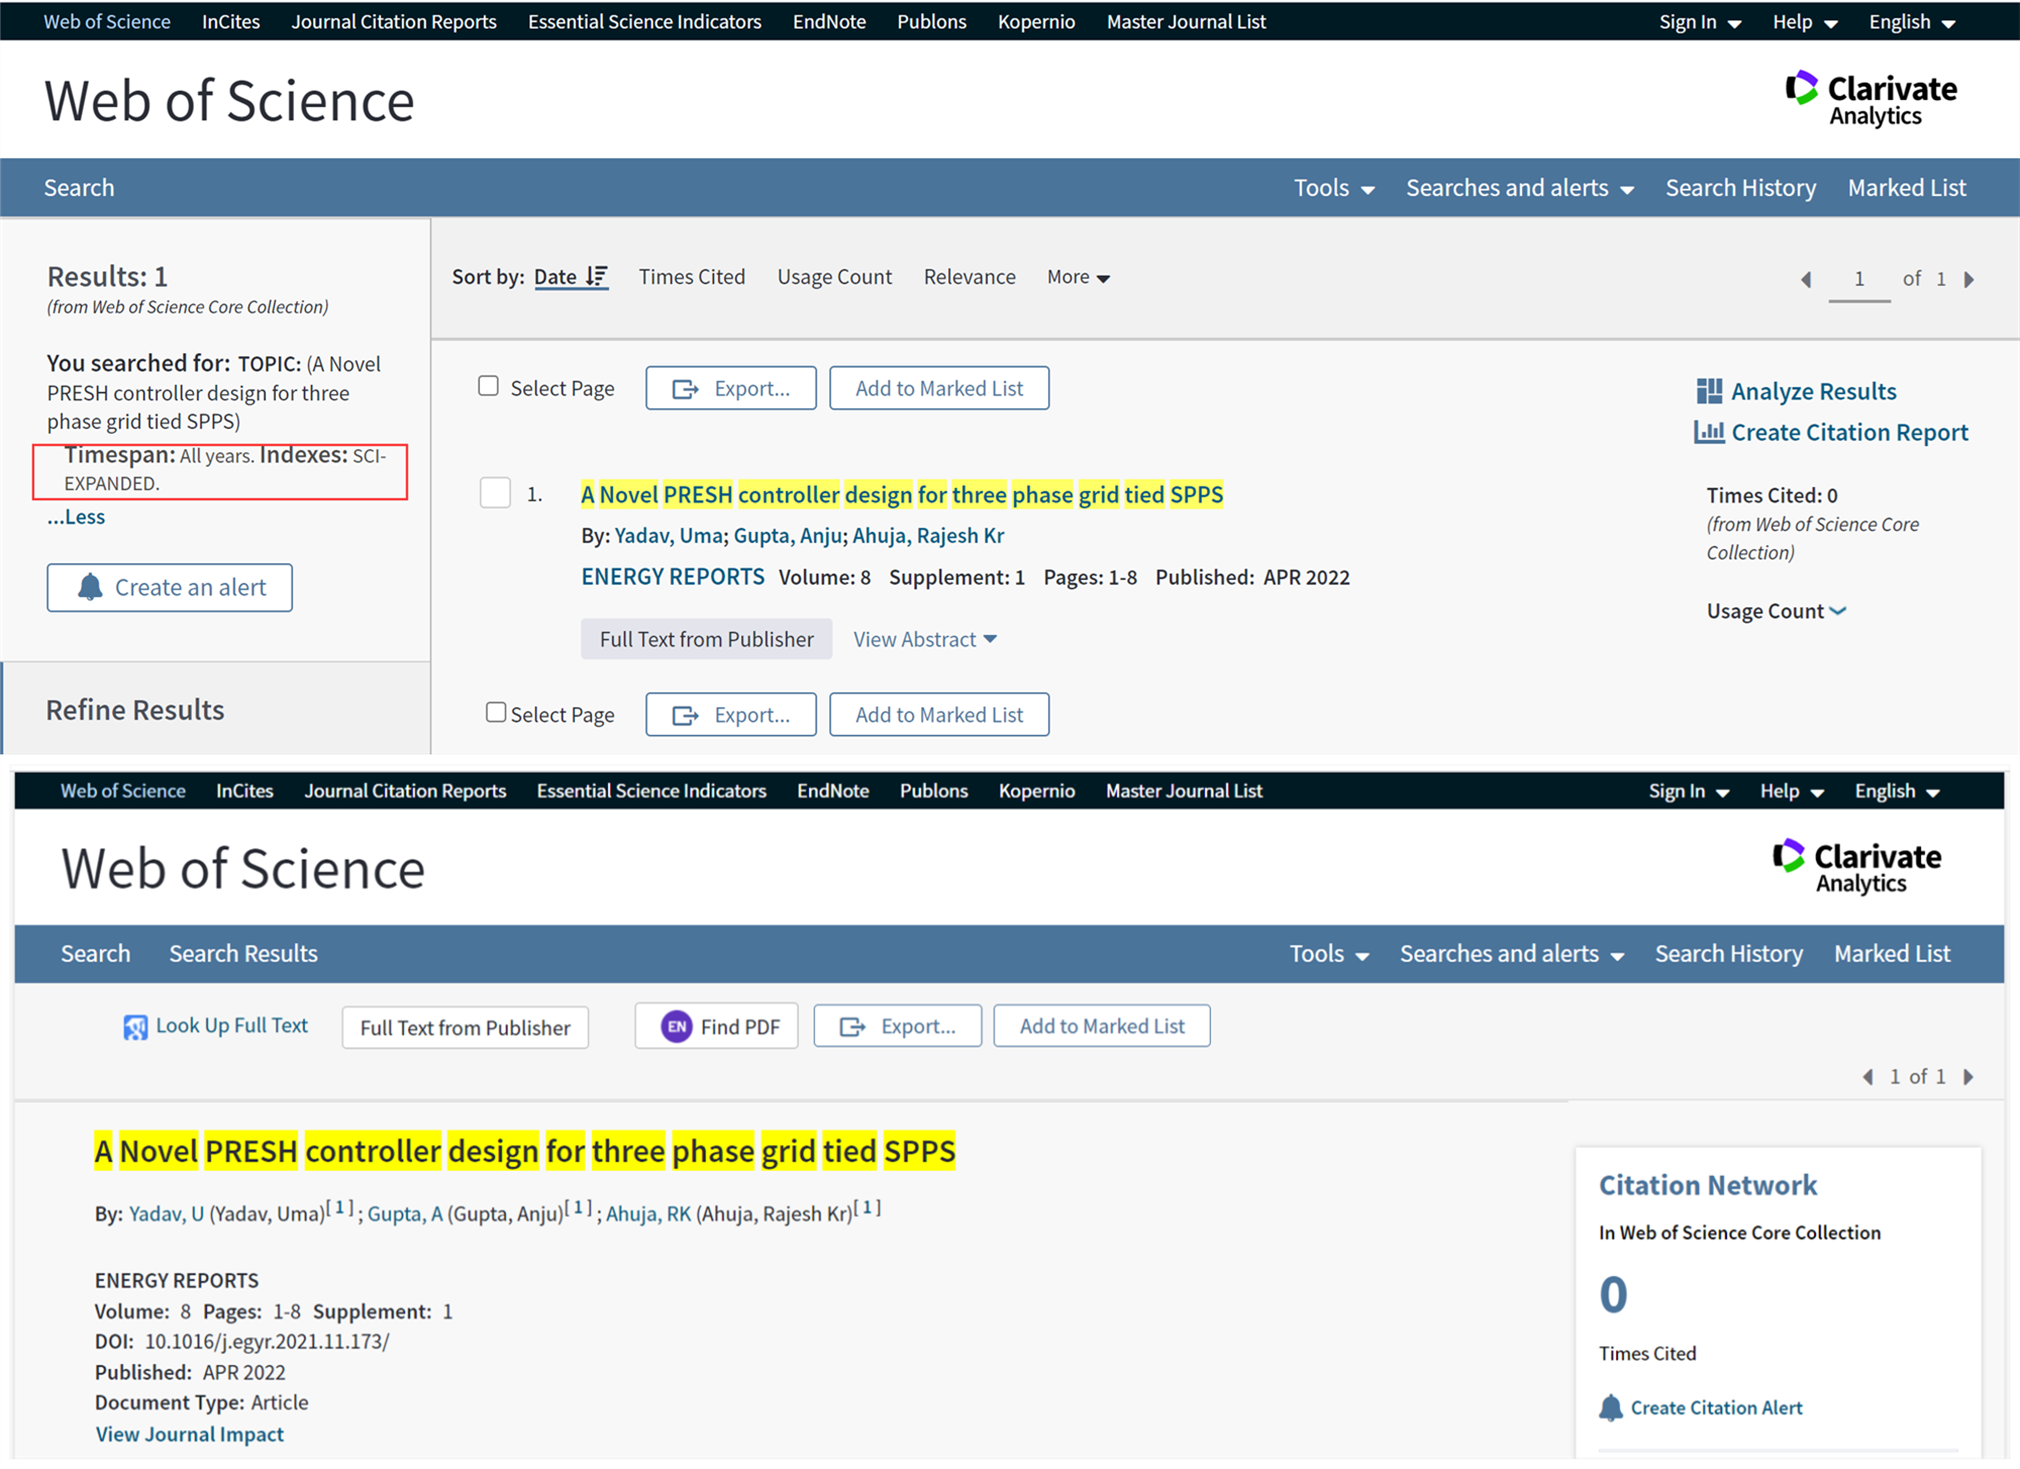Click the Date sort descending icon
Screen dimensions: 2020x1469
(x=597, y=277)
